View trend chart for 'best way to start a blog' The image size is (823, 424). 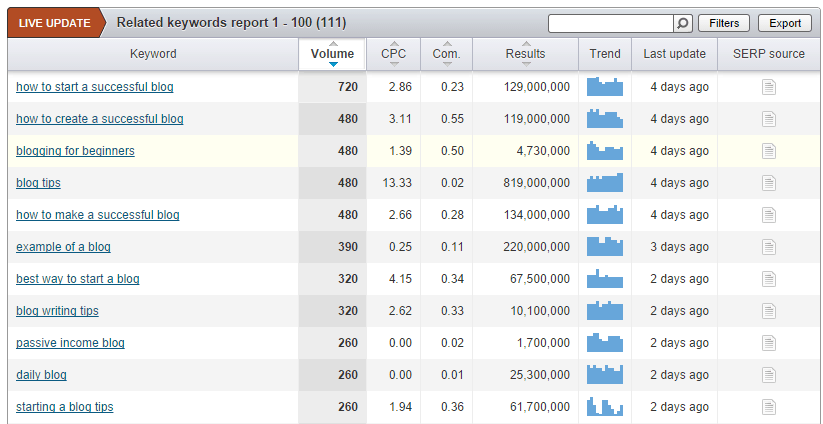pos(605,279)
